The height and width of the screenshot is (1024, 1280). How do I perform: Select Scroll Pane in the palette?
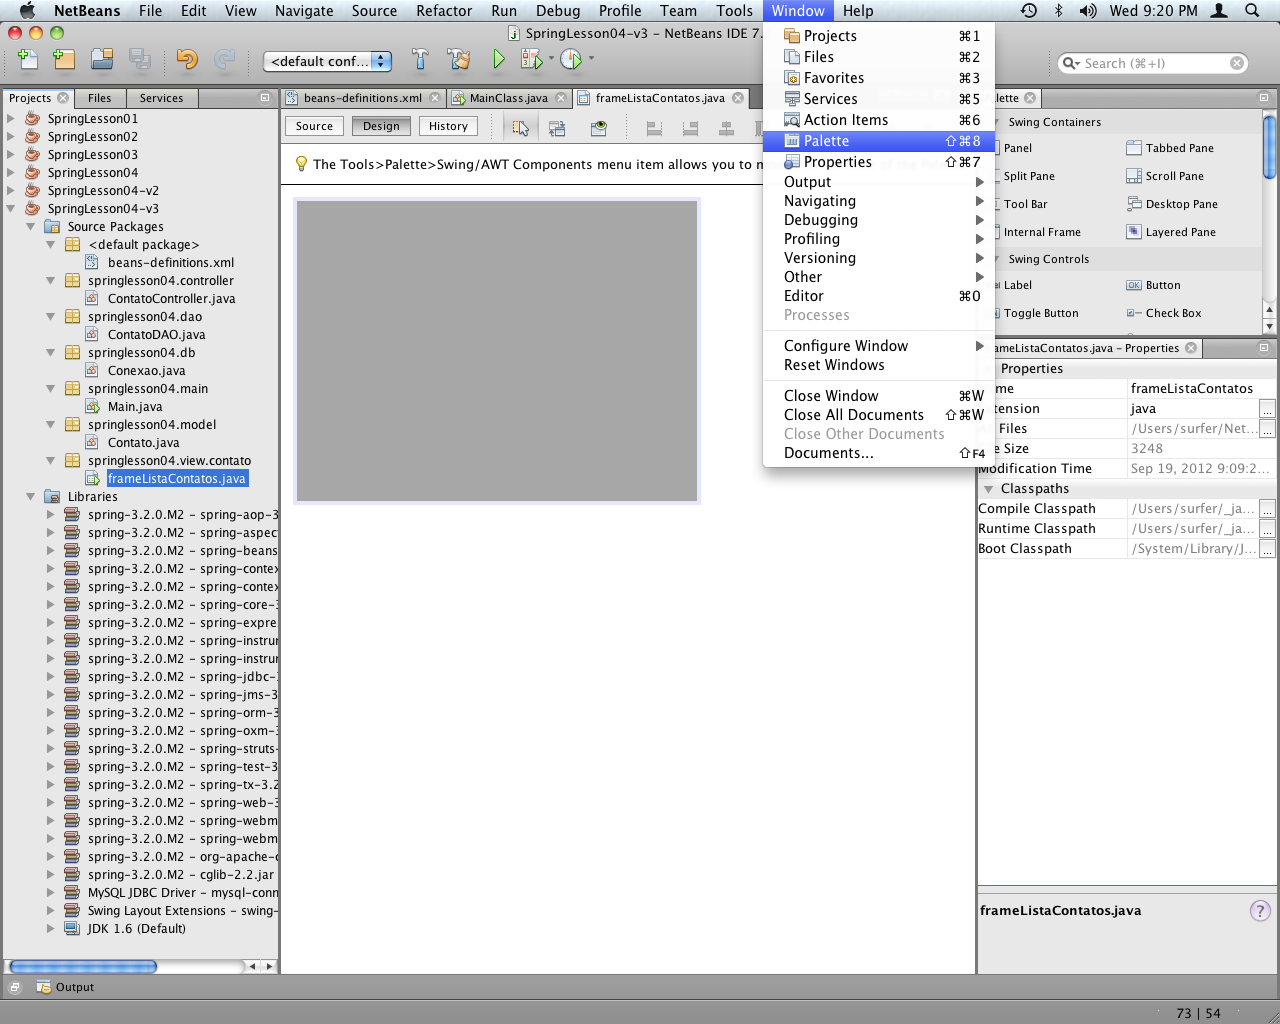(1165, 176)
